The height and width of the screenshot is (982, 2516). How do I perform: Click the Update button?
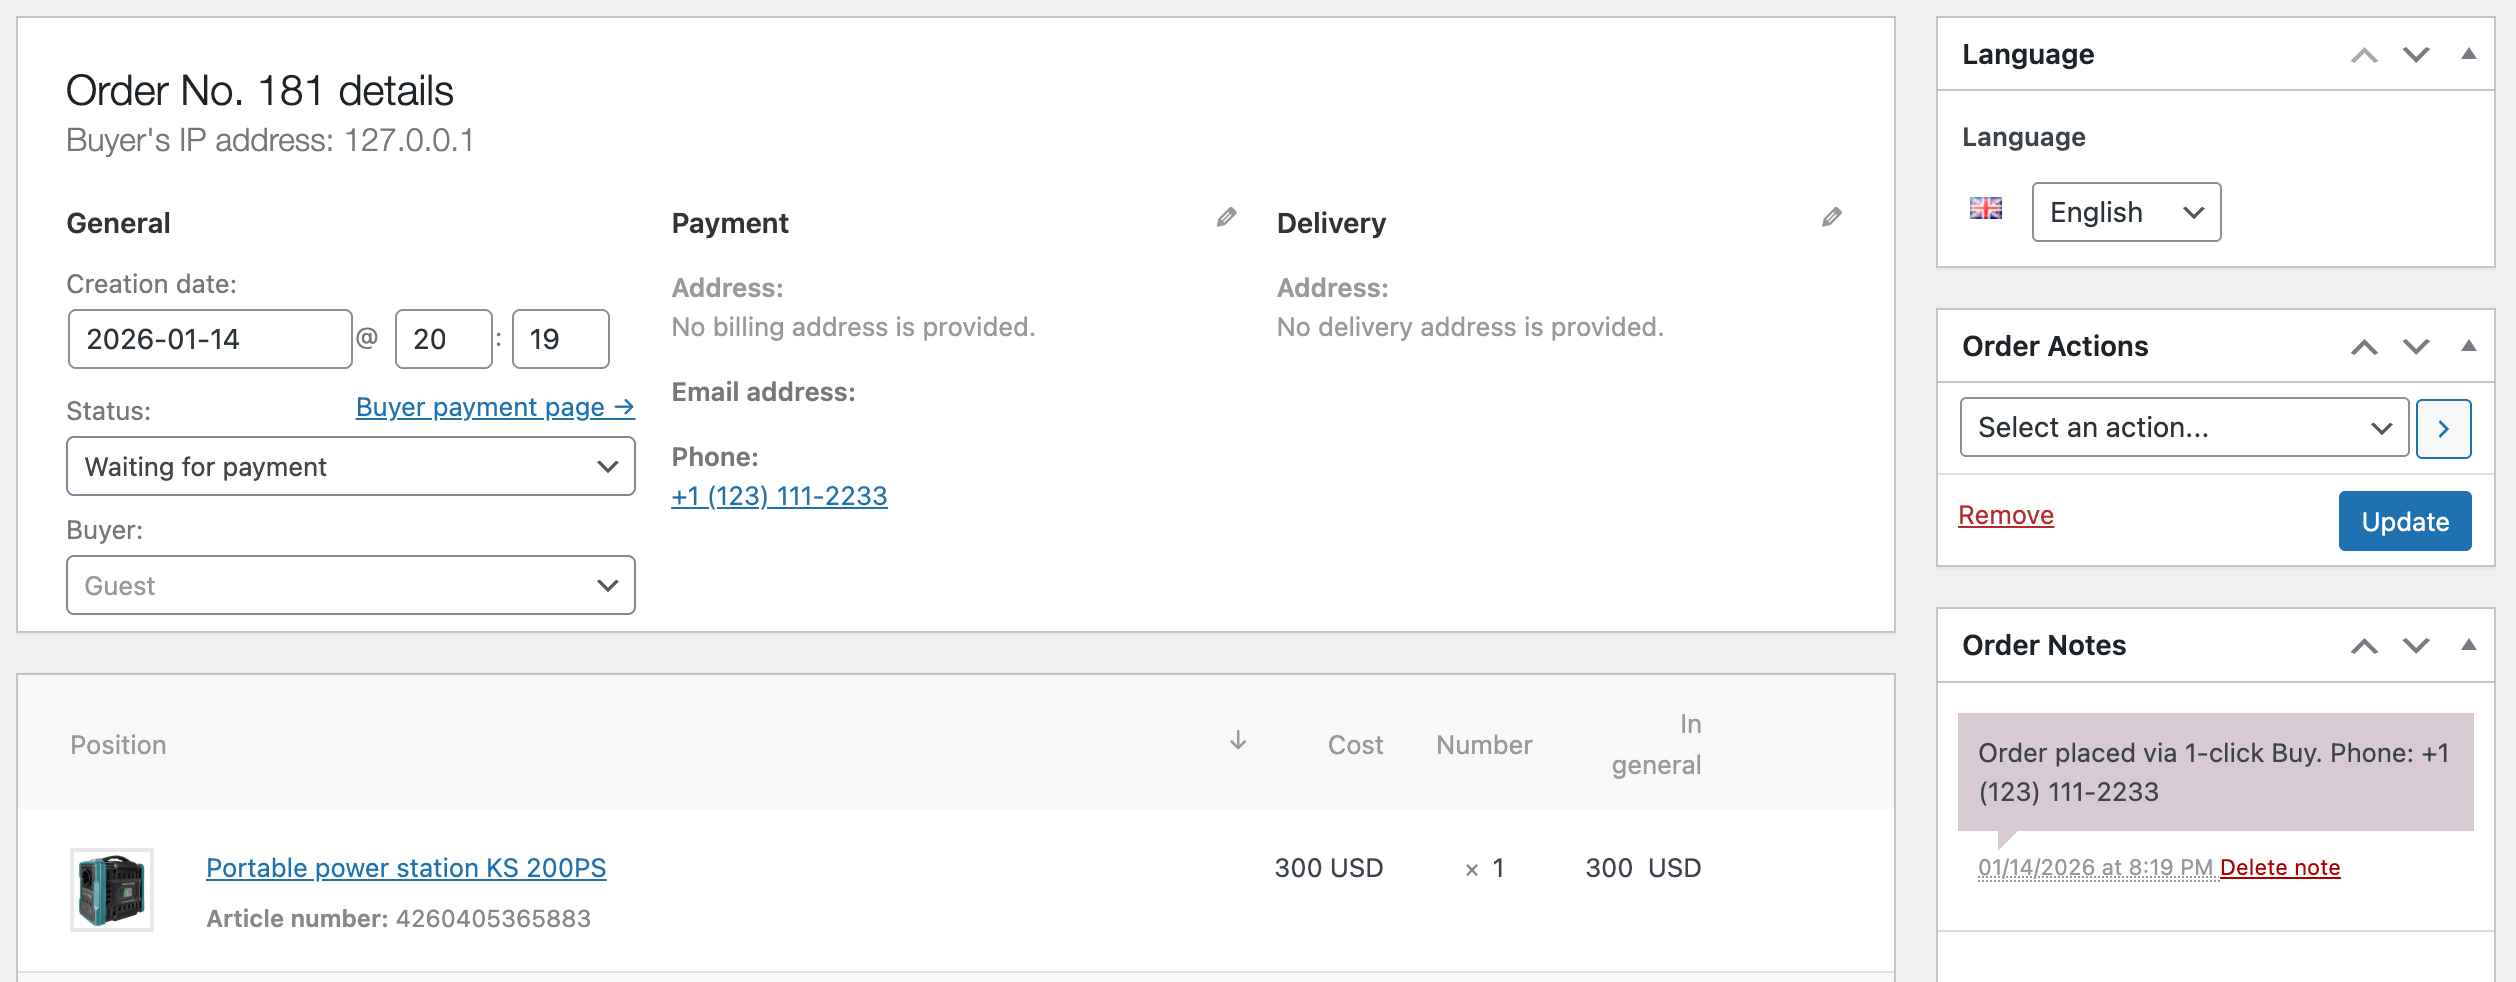(2404, 521)
